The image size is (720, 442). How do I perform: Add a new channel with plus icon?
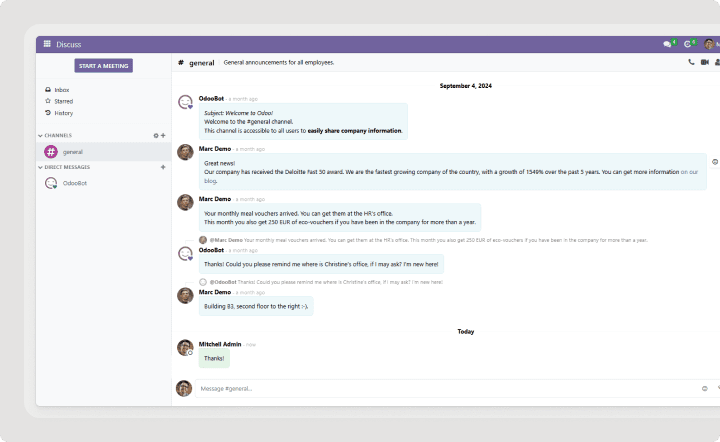163,135
